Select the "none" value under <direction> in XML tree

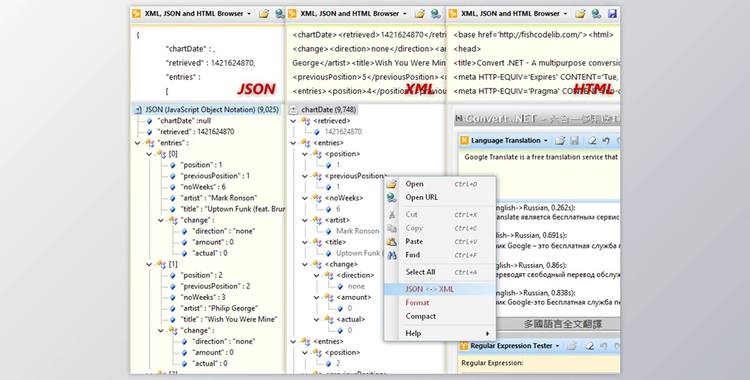(x=356, y=287)
